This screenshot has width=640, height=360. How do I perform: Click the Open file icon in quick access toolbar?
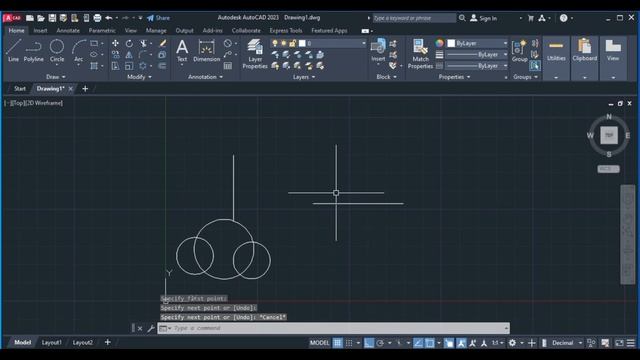tap(41, 18)
